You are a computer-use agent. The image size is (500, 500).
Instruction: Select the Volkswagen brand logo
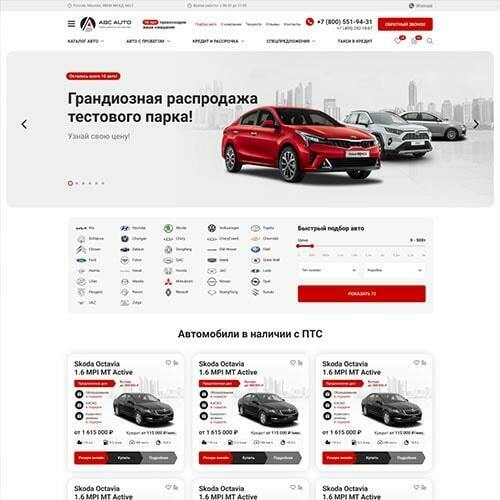(212, 228)
